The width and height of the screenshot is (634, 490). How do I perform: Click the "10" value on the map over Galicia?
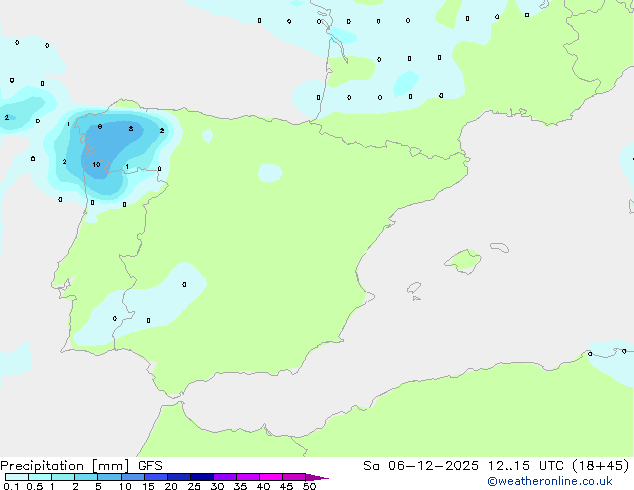(x=96, y=165)
